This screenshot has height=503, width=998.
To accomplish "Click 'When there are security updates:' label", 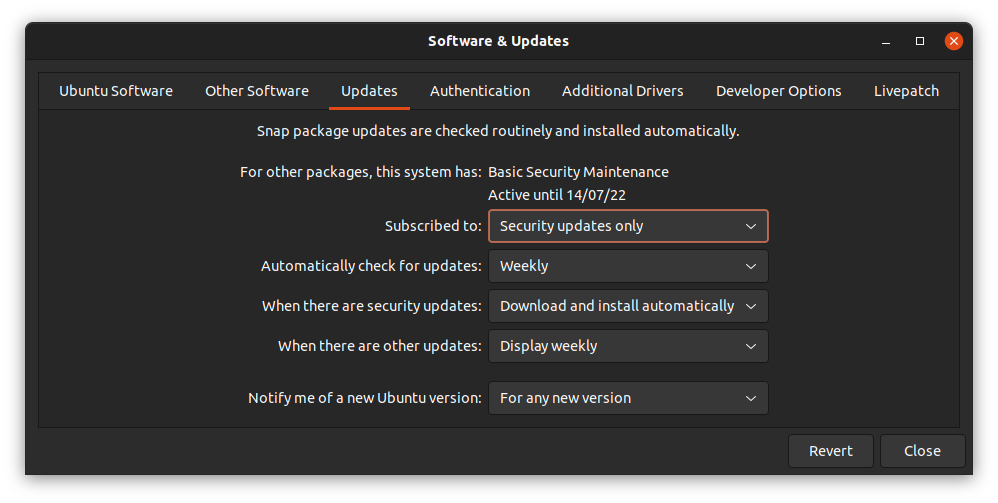I will pos(372,306).
